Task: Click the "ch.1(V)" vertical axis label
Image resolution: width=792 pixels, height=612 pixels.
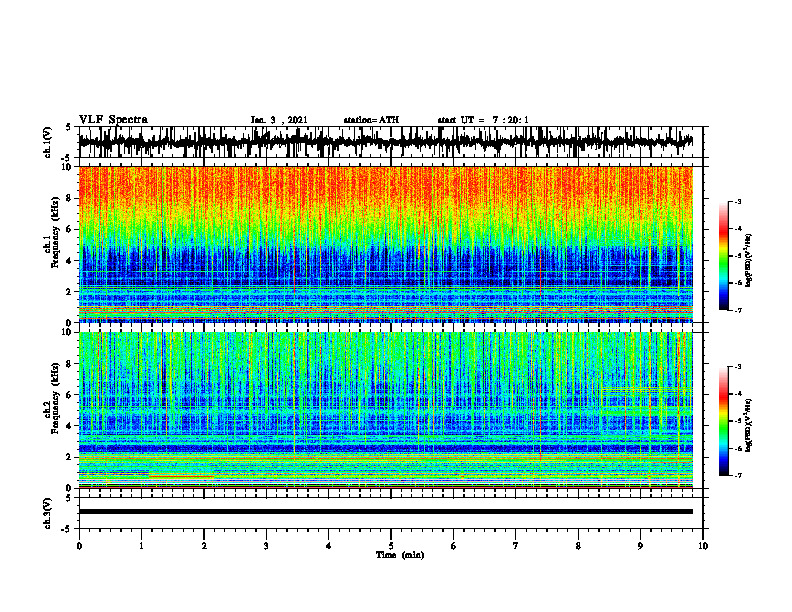Action: coord(48,142)
